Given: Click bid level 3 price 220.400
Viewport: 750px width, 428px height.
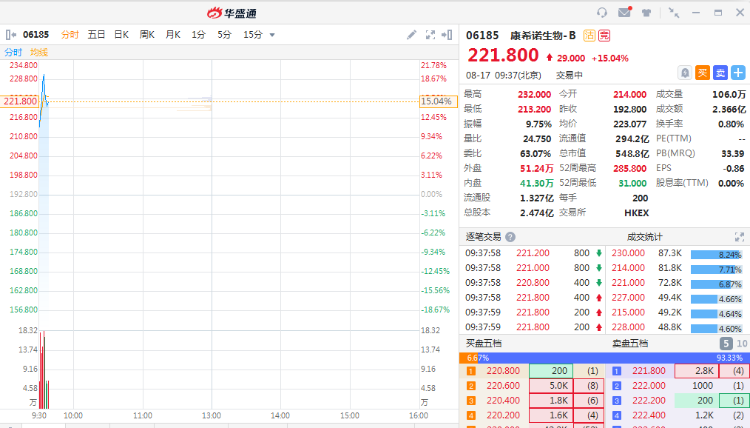Looking at the screenshot, I should click(503, 400).
